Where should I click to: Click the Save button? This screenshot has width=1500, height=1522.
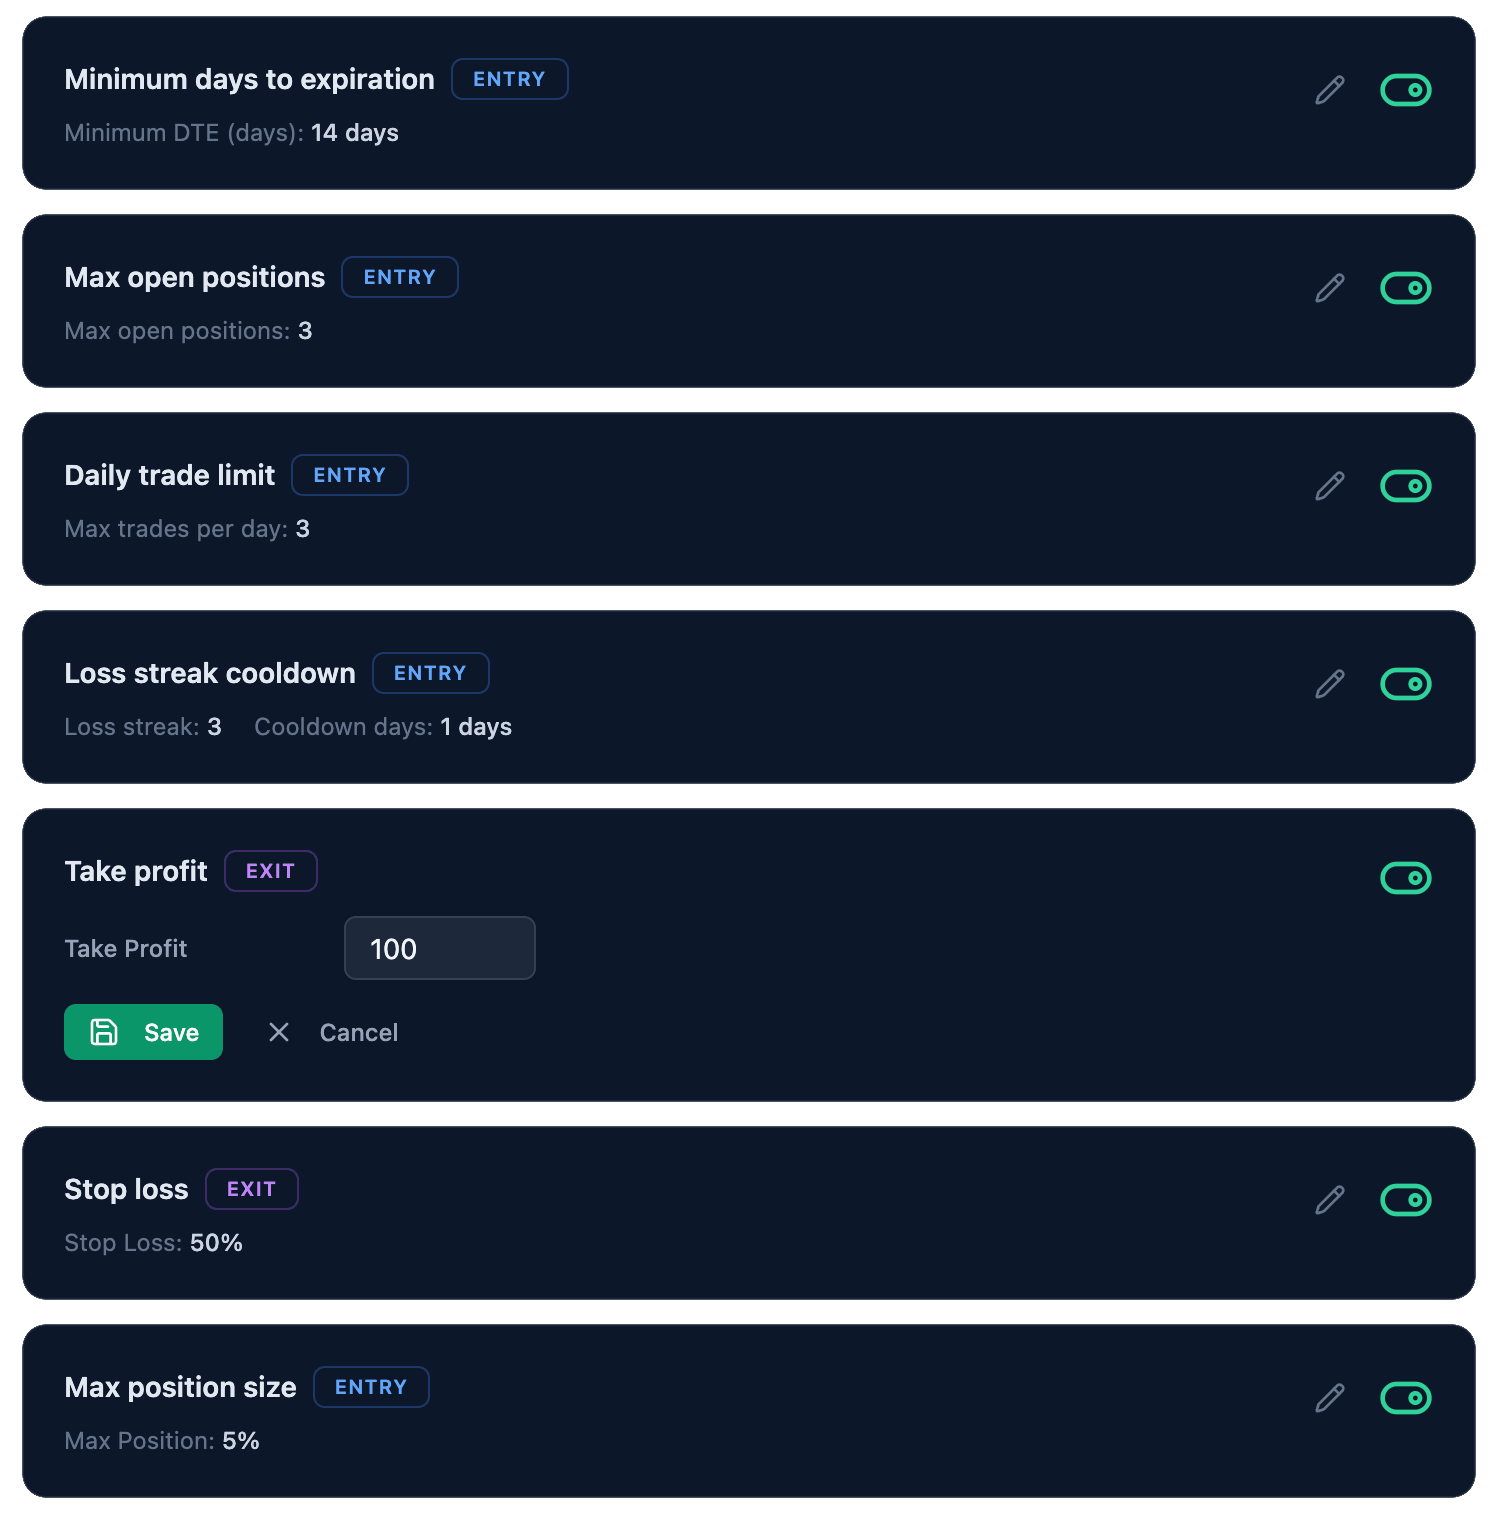[x=143, y=1032]
